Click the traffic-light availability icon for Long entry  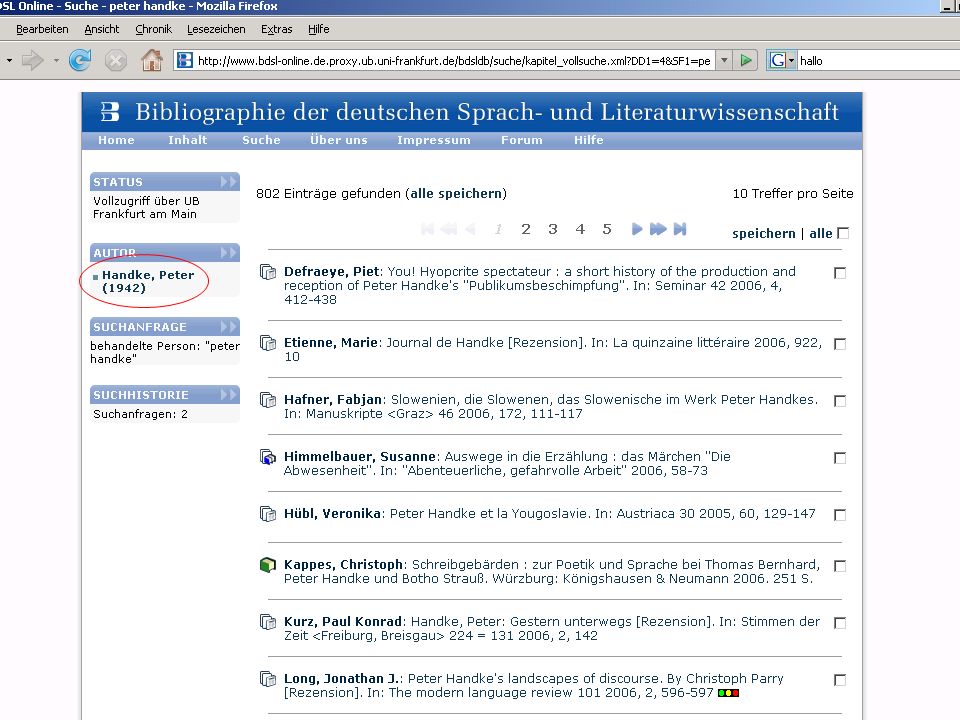[729, 693]
